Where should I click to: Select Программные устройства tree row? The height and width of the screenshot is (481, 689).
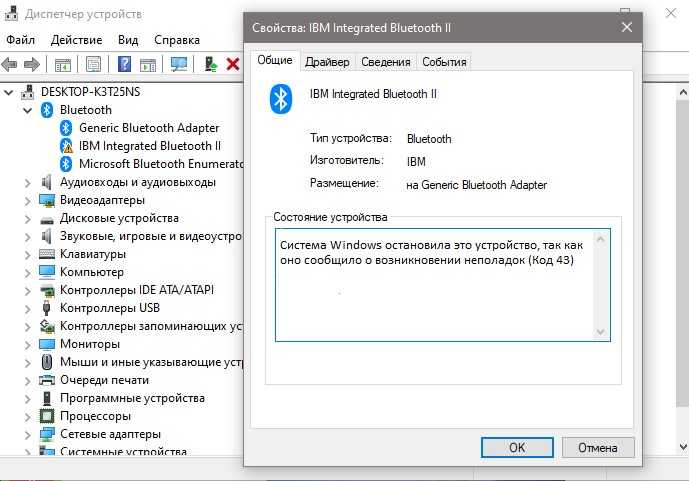point(132,398)
